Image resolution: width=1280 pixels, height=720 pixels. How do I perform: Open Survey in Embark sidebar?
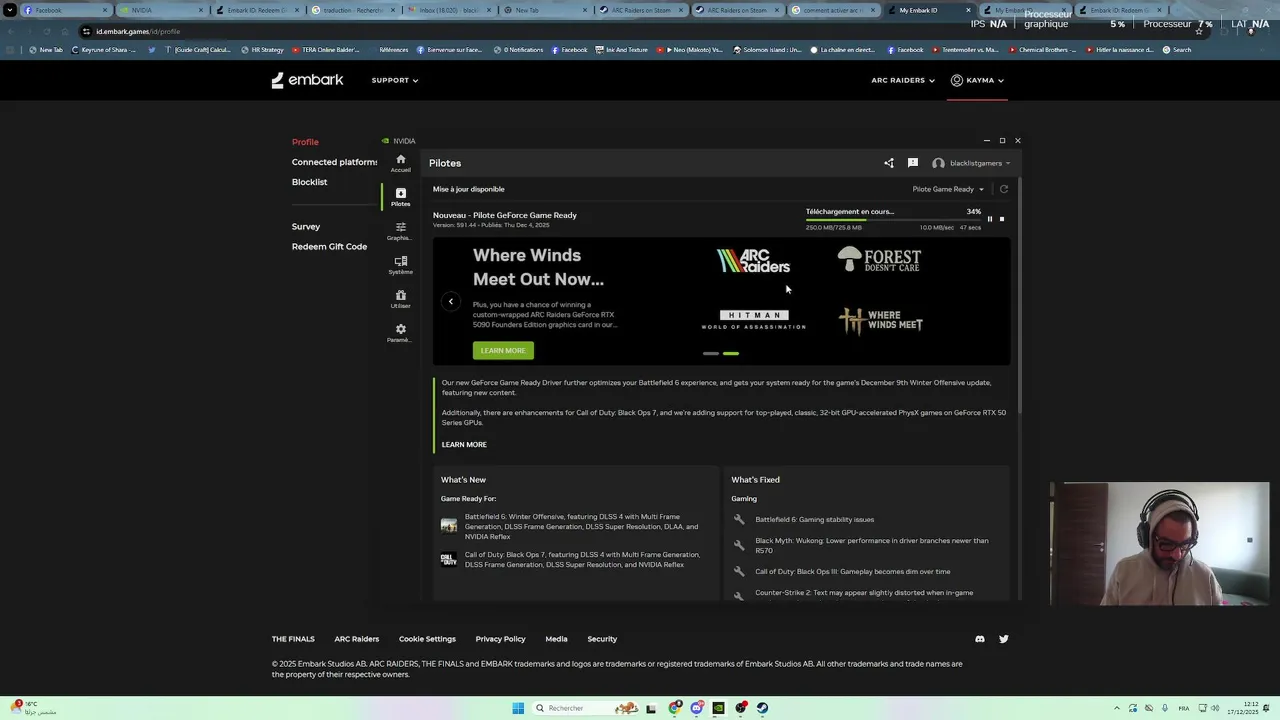(306, 227)
